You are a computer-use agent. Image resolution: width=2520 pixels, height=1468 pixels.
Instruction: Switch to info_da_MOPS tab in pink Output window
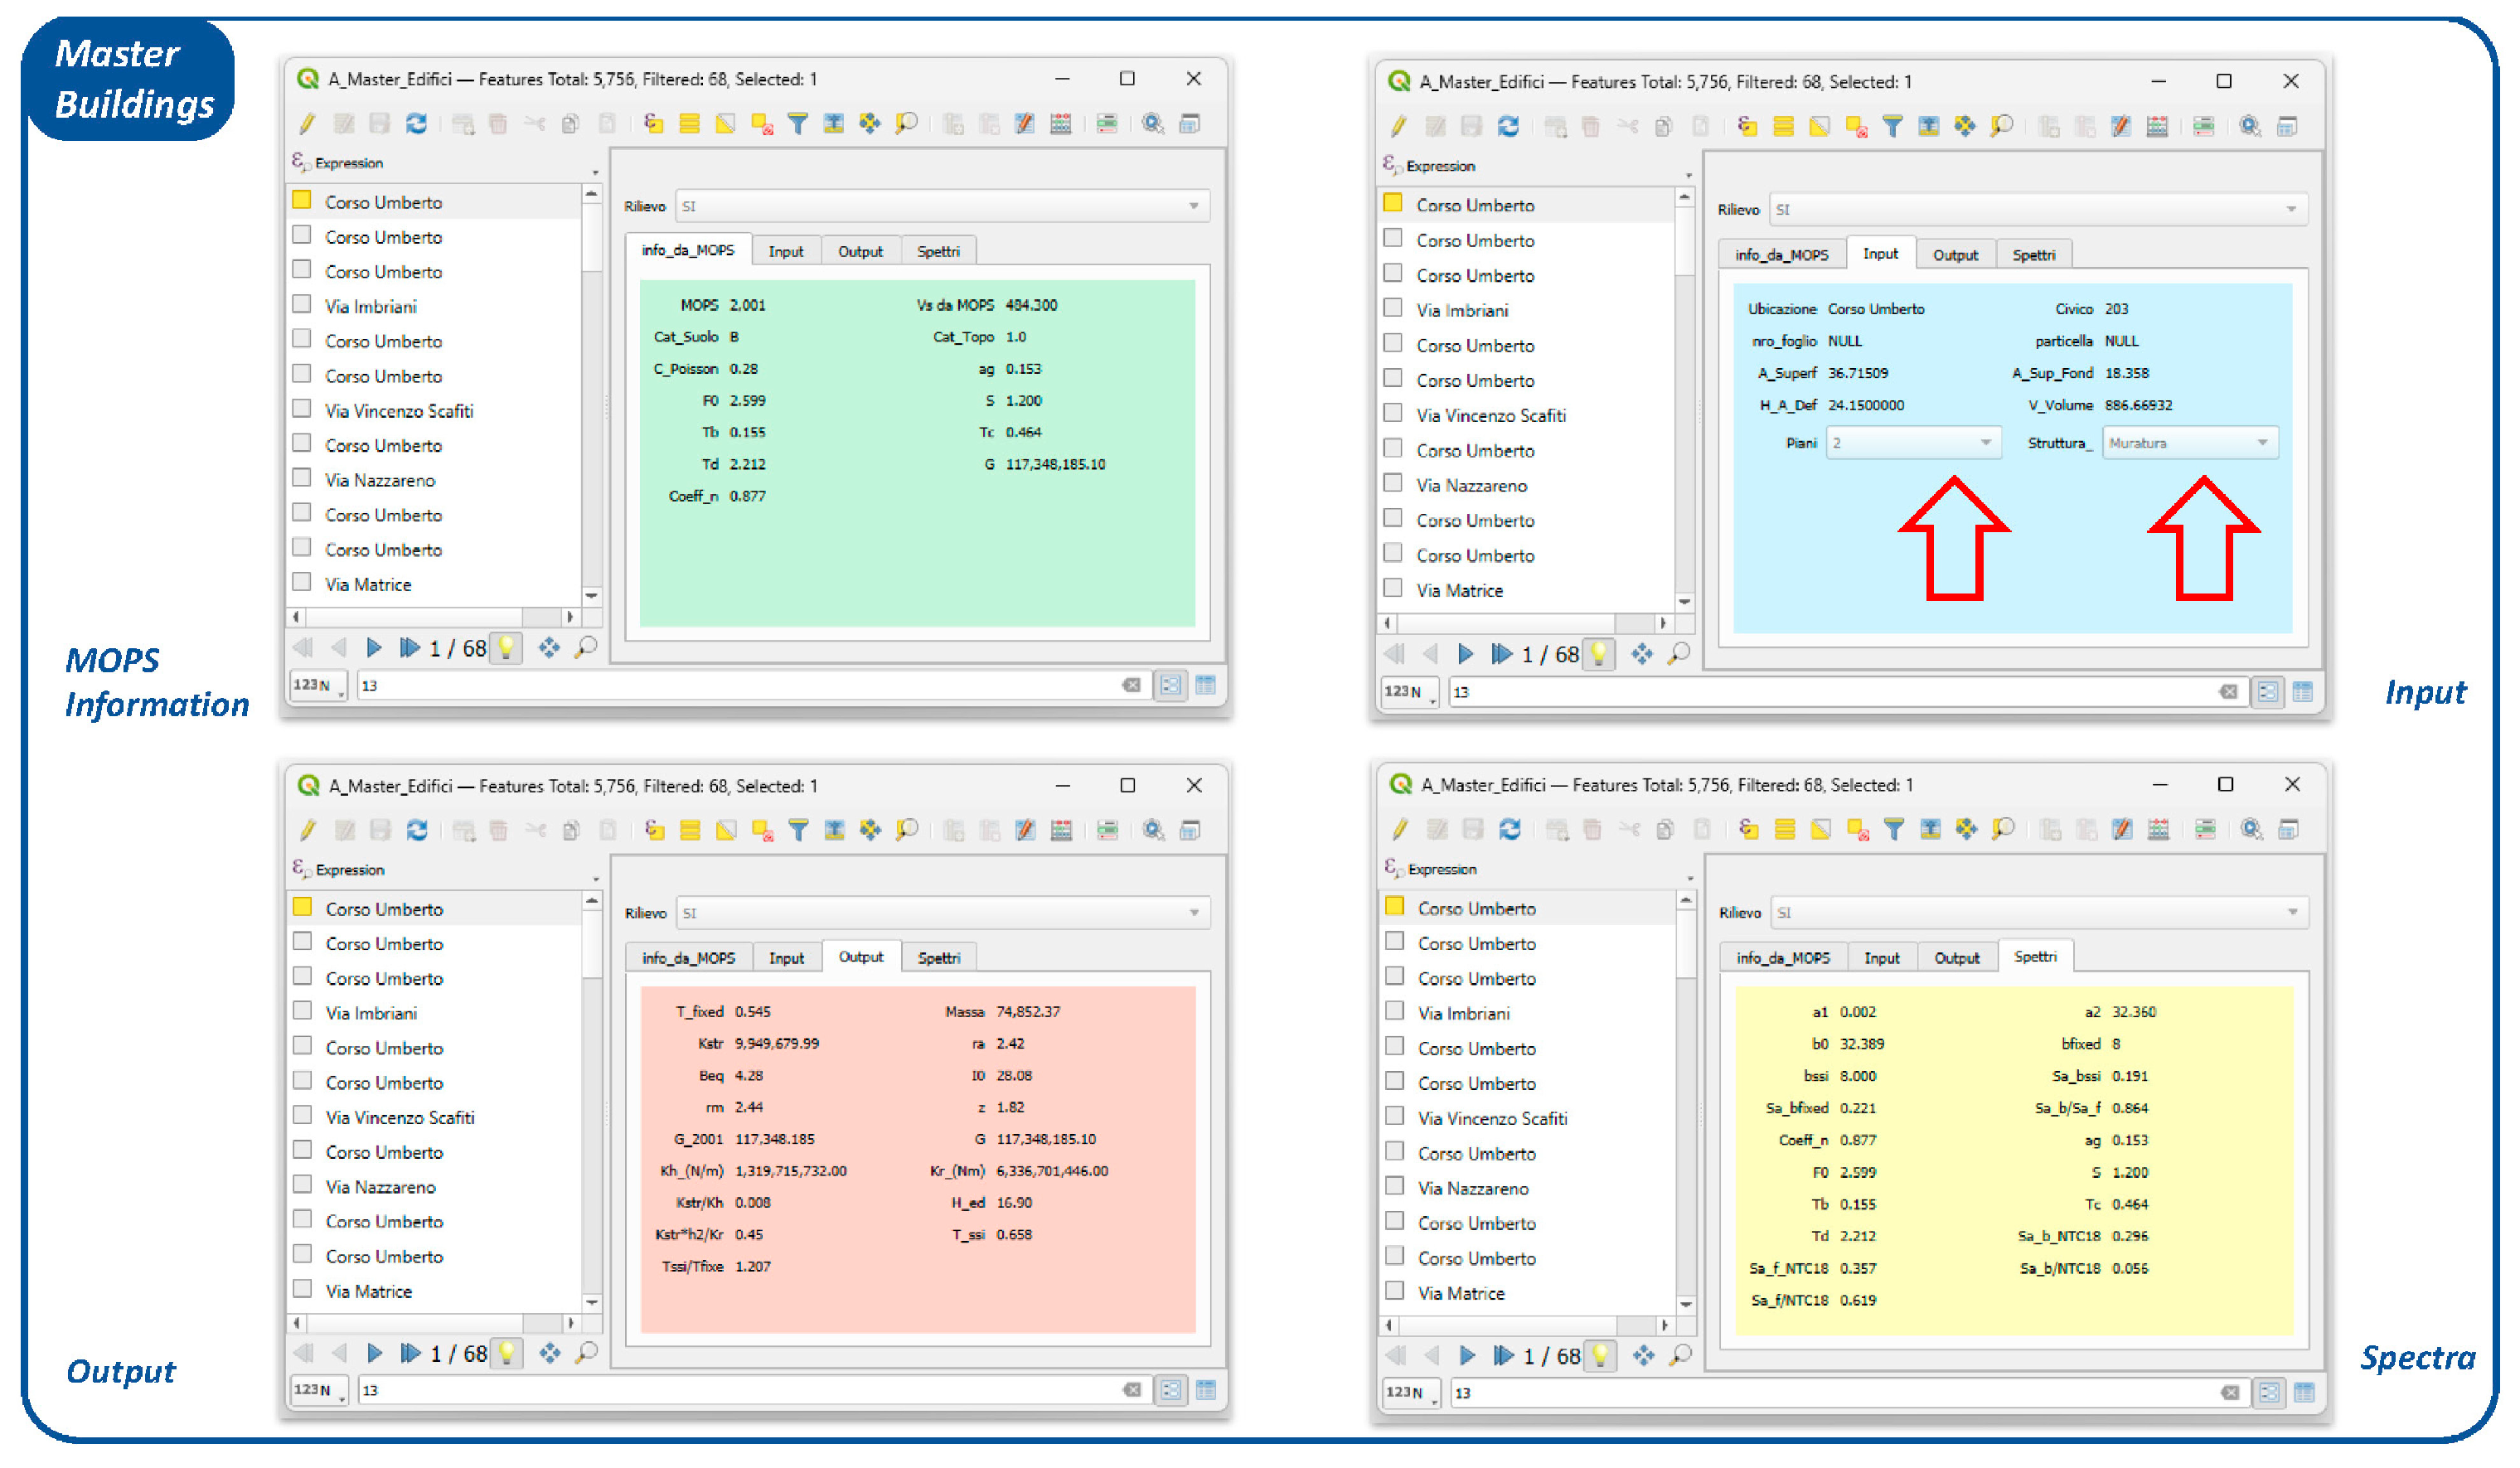(688, 958)
